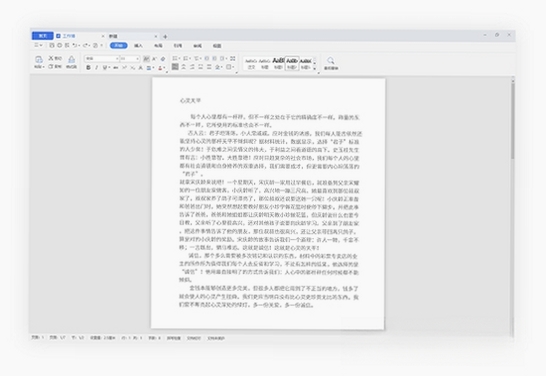Click the blue Home (首页) button
Screen dimensions: 546x376
42,36
